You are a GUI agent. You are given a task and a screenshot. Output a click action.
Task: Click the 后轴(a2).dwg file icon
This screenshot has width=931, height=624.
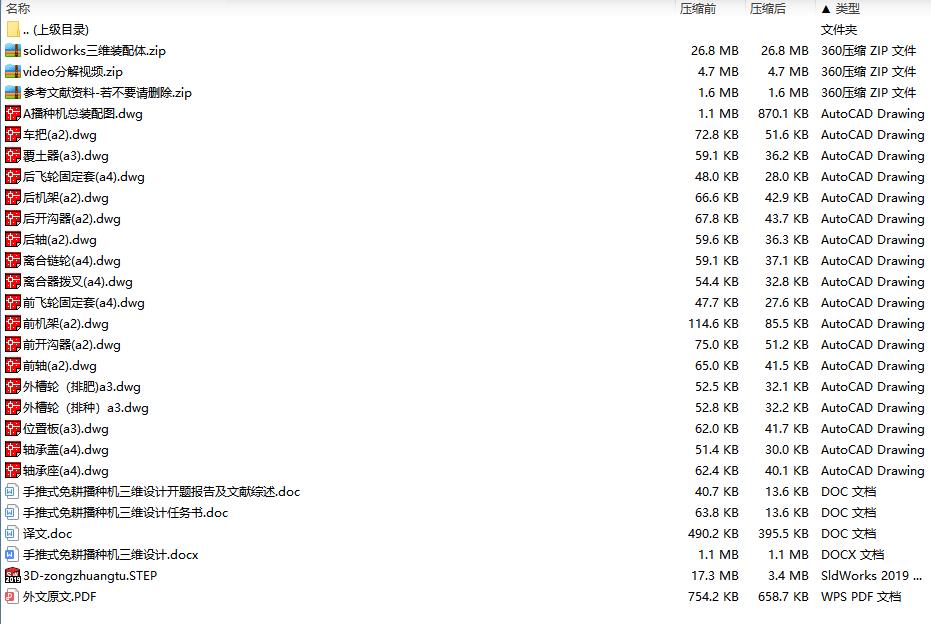[13, 239]
